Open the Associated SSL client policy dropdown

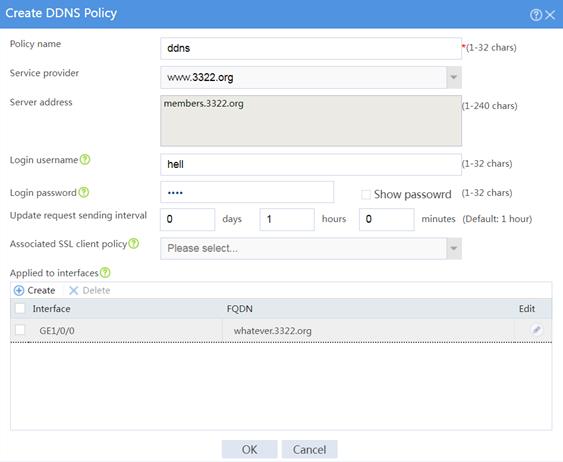(x=454, y=248)
